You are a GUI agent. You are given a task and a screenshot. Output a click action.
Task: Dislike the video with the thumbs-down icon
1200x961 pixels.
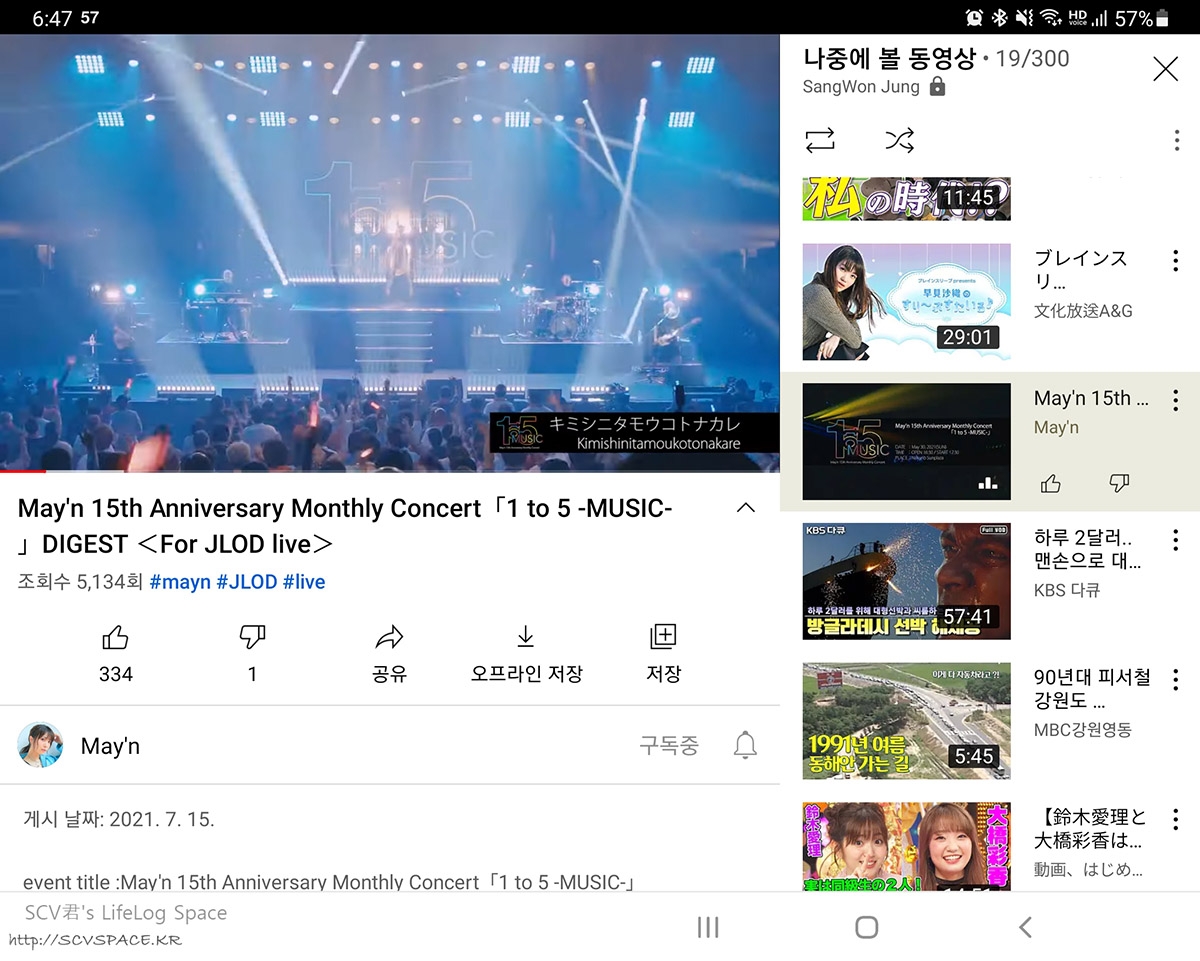[252, 637]
